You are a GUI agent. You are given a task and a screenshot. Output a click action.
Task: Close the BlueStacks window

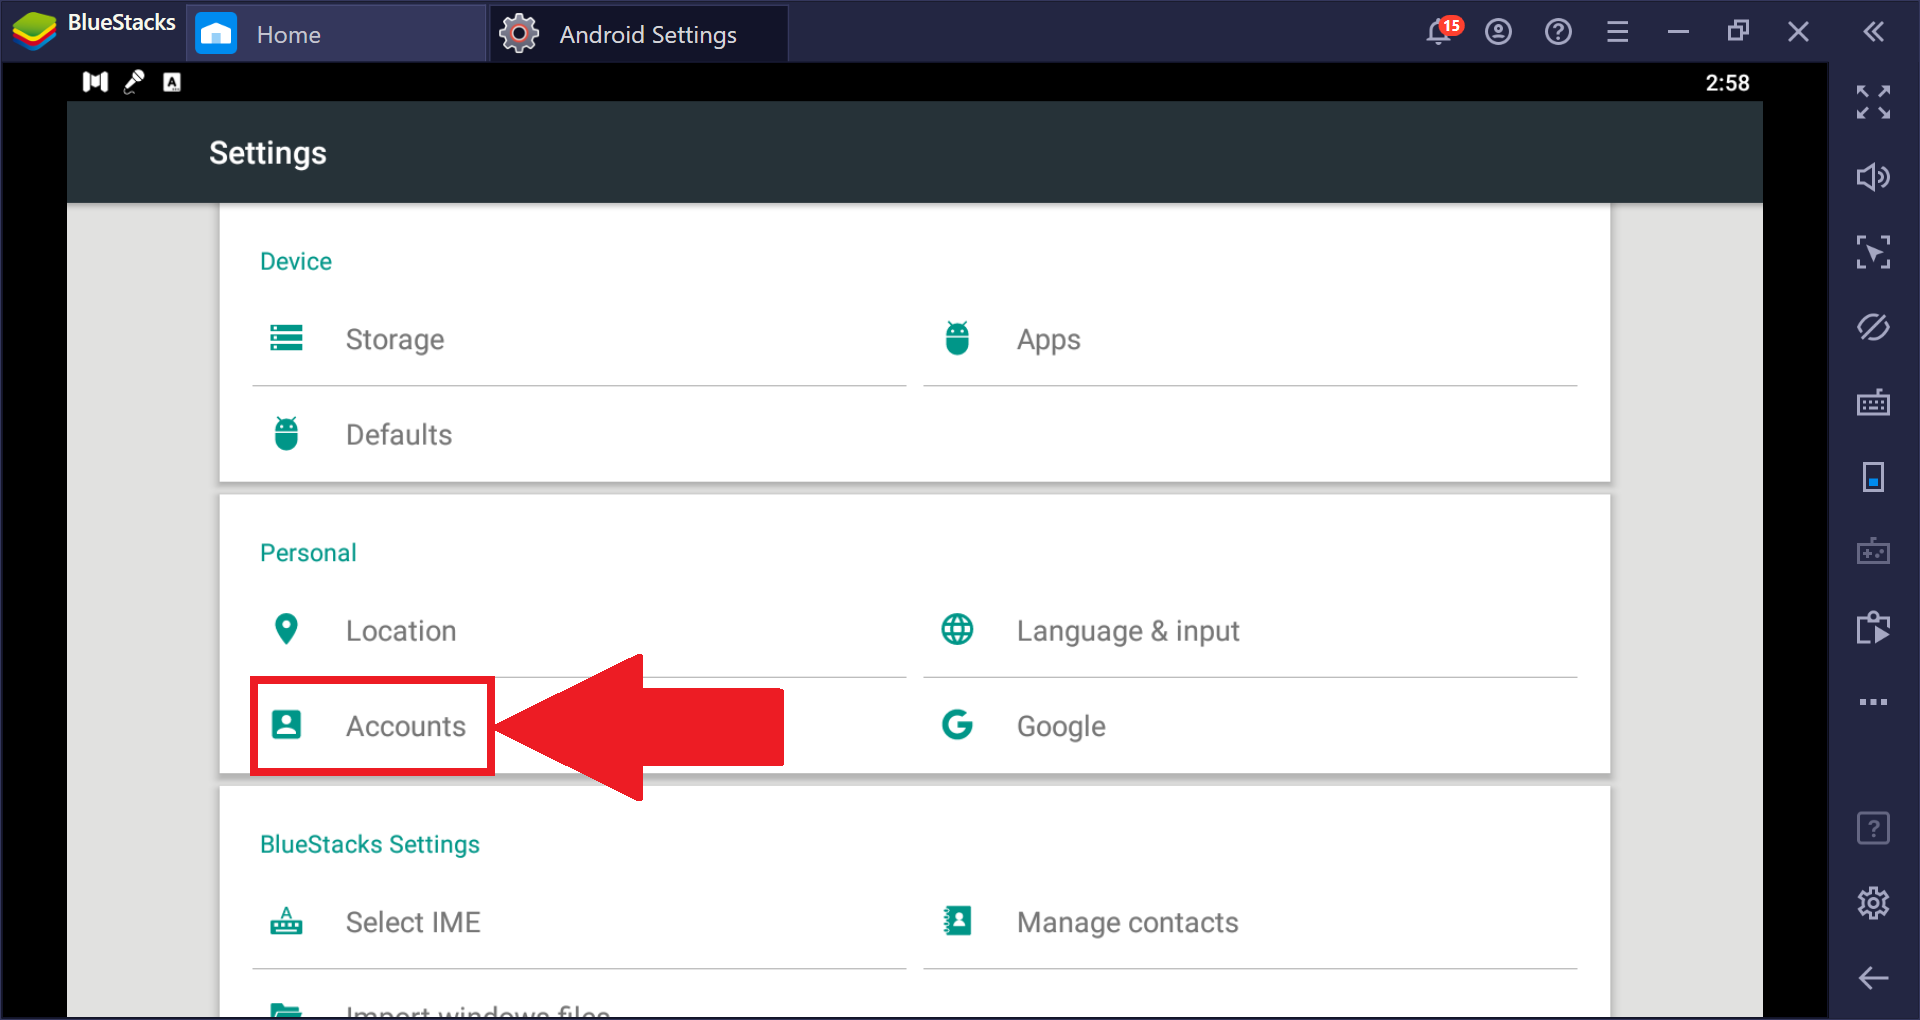pos(1798,32)
